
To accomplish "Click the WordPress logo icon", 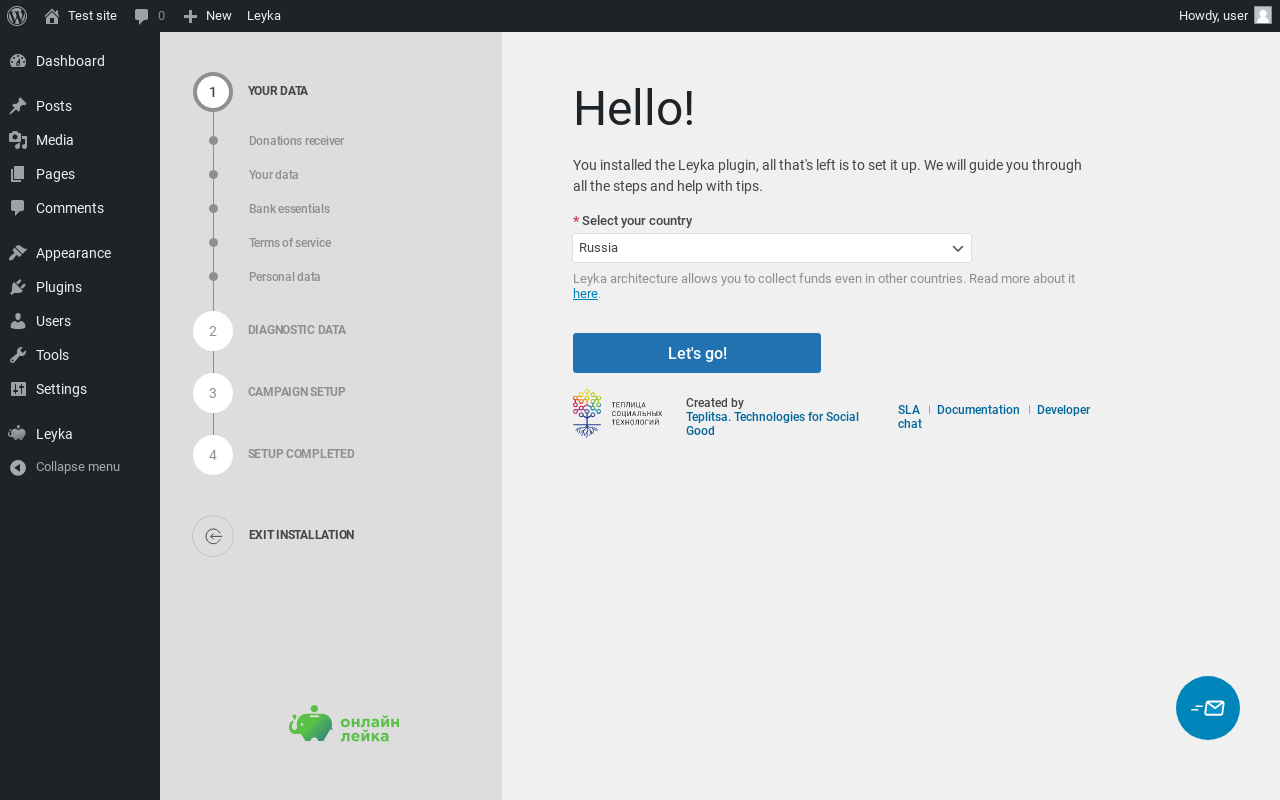I will coord(16,16).
